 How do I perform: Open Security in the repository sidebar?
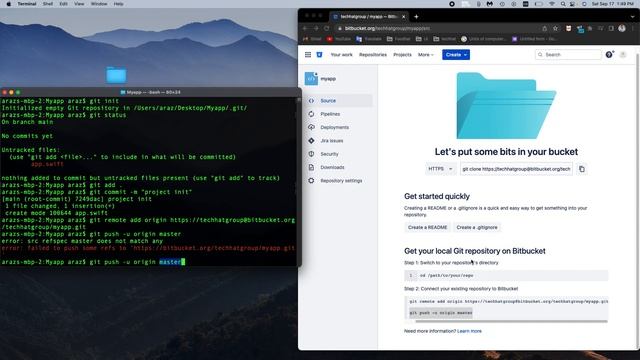(340, 154)
